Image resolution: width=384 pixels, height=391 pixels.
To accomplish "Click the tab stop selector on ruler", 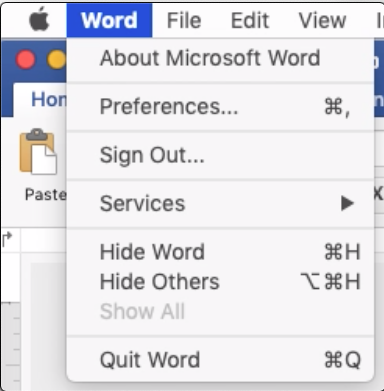I will pos(7,239).
